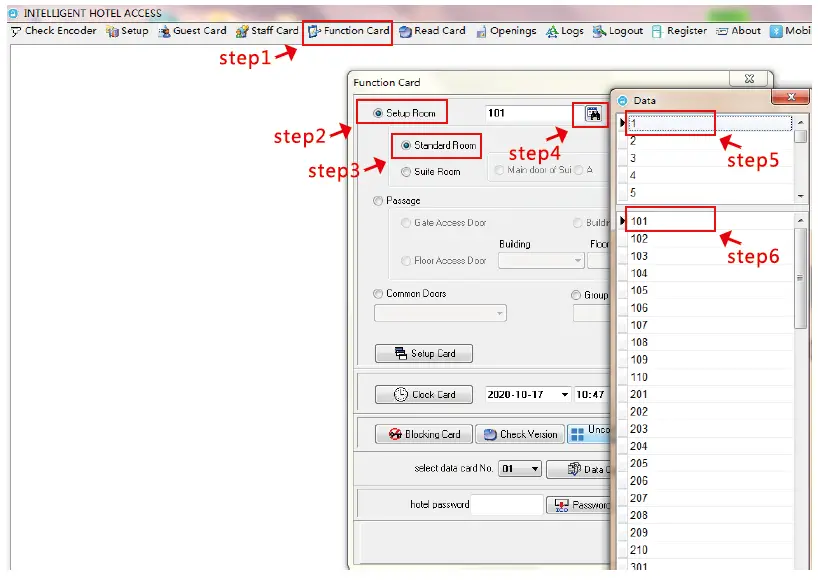Viewport: 818px width, 580px height.
Task: Click the Setup Card button
Action: coord(424,354)
